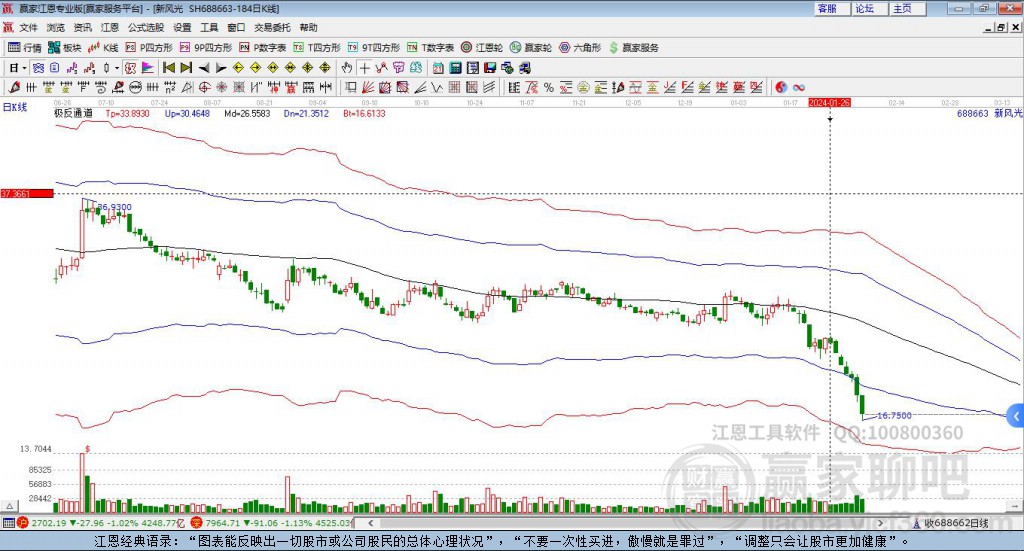The image size is (1024, 551).
Task: Open the 板块 sector view
Action: [65, 48]
